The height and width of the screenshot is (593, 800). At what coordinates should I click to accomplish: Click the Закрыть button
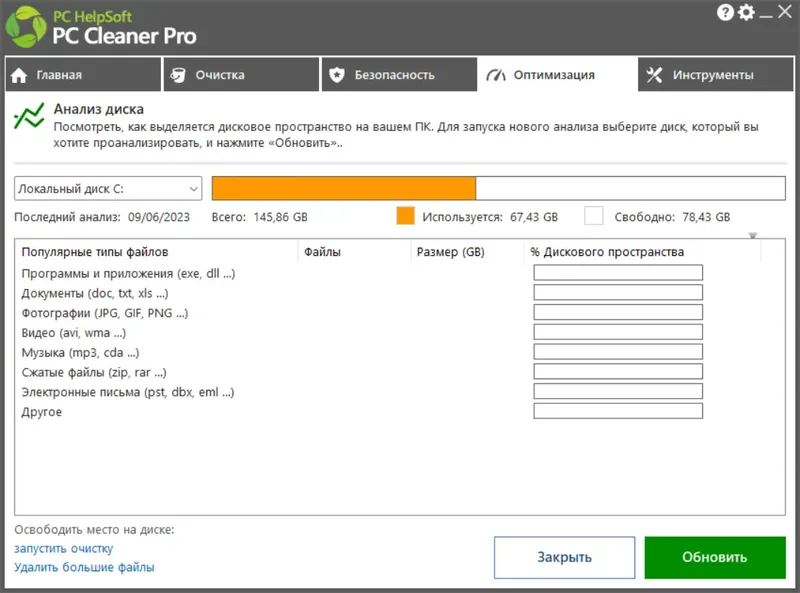[564, 557]
